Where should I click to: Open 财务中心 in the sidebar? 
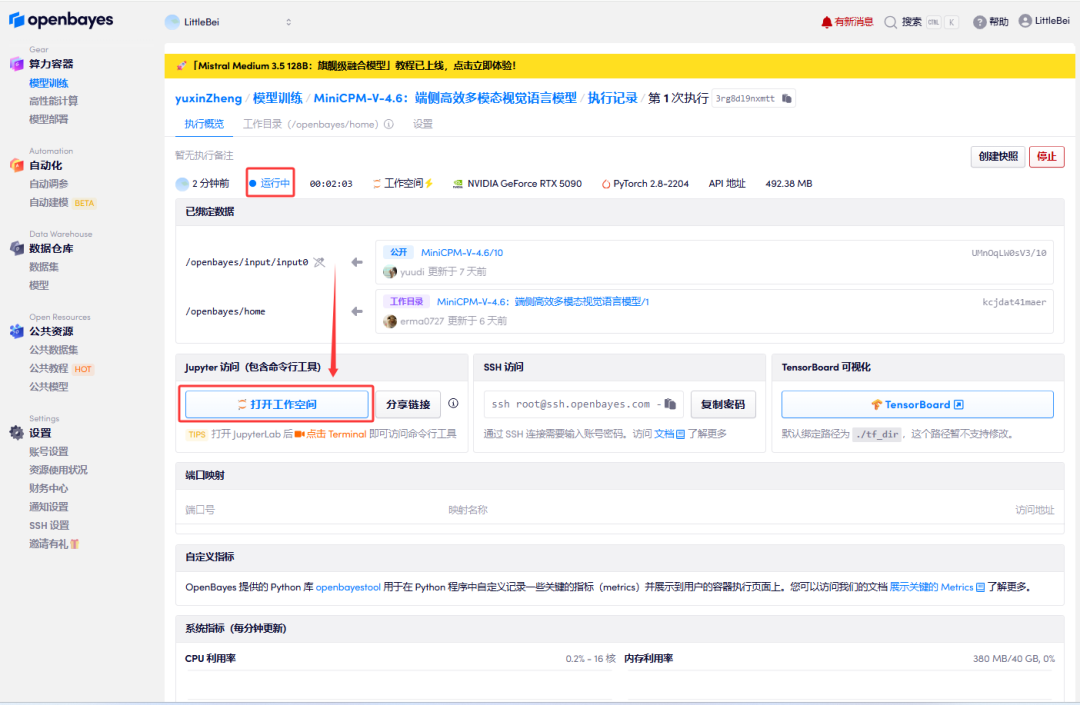(49, 488)
